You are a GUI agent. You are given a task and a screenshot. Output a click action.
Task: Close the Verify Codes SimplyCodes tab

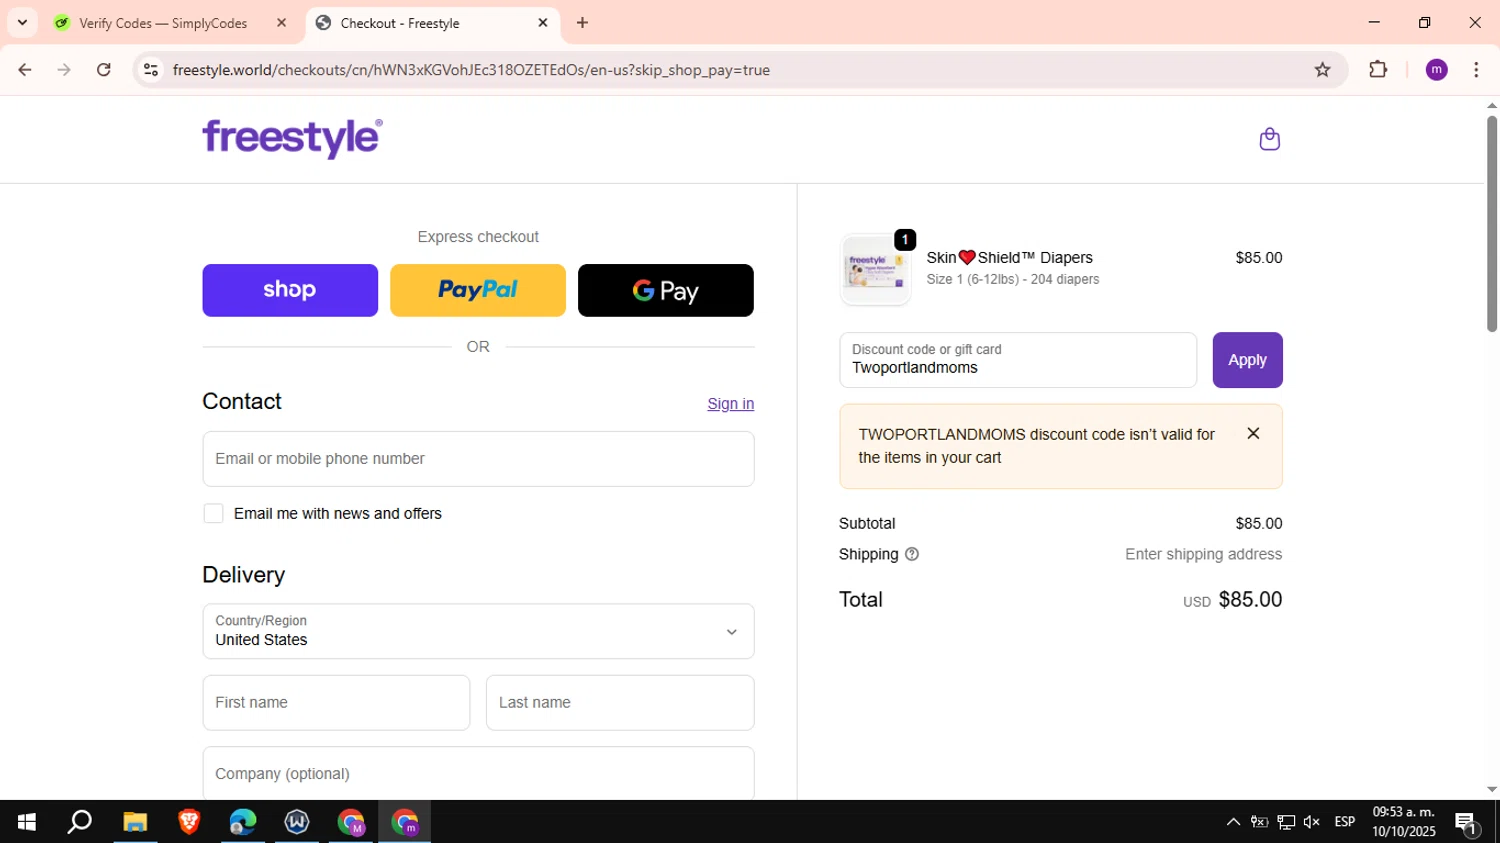(x=281, y=23)
